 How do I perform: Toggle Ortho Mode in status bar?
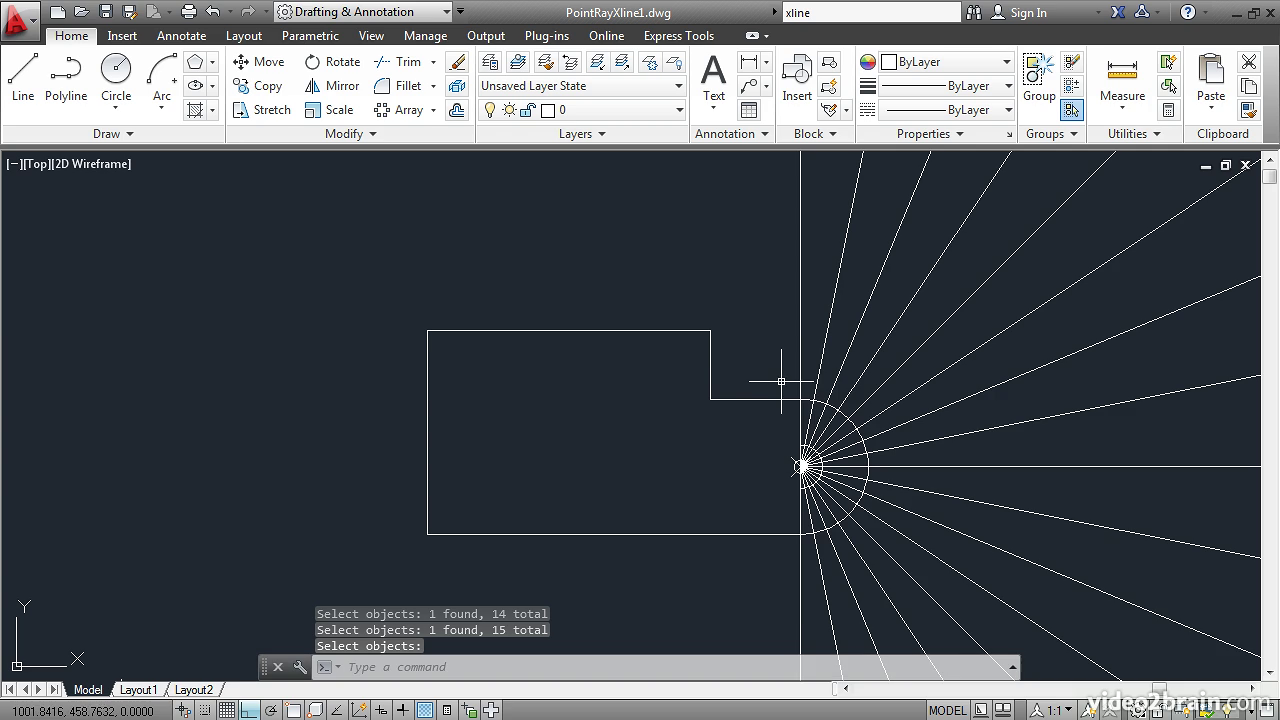[x=249, y=711]
